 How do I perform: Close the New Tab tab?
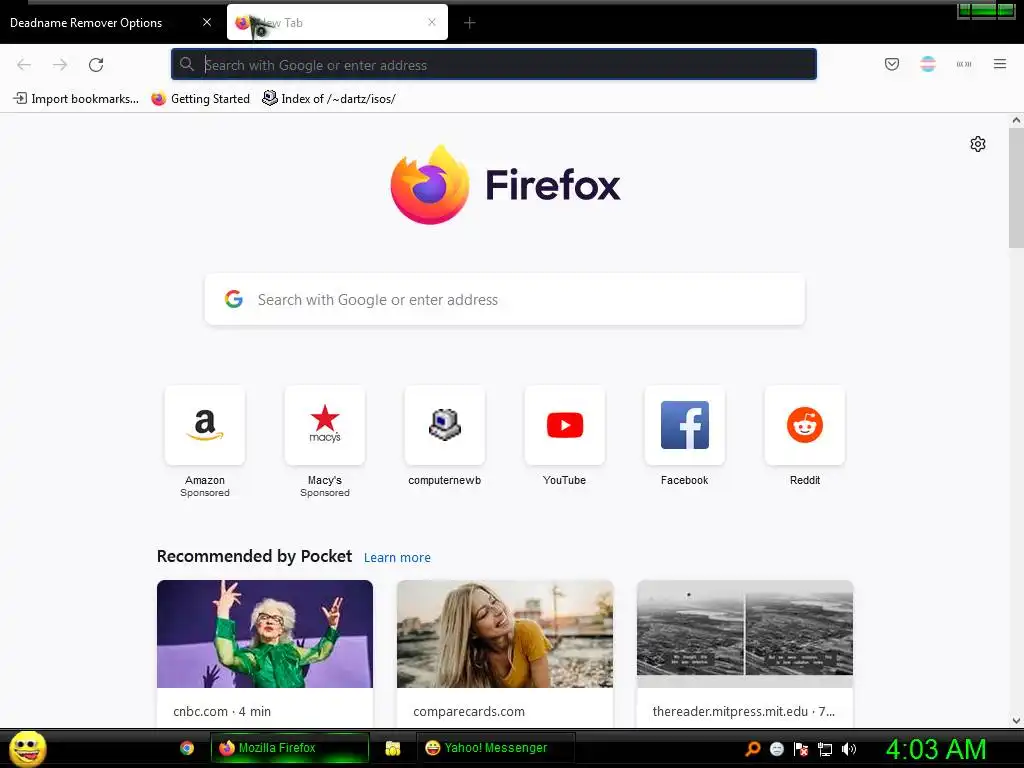pos(432,22)
